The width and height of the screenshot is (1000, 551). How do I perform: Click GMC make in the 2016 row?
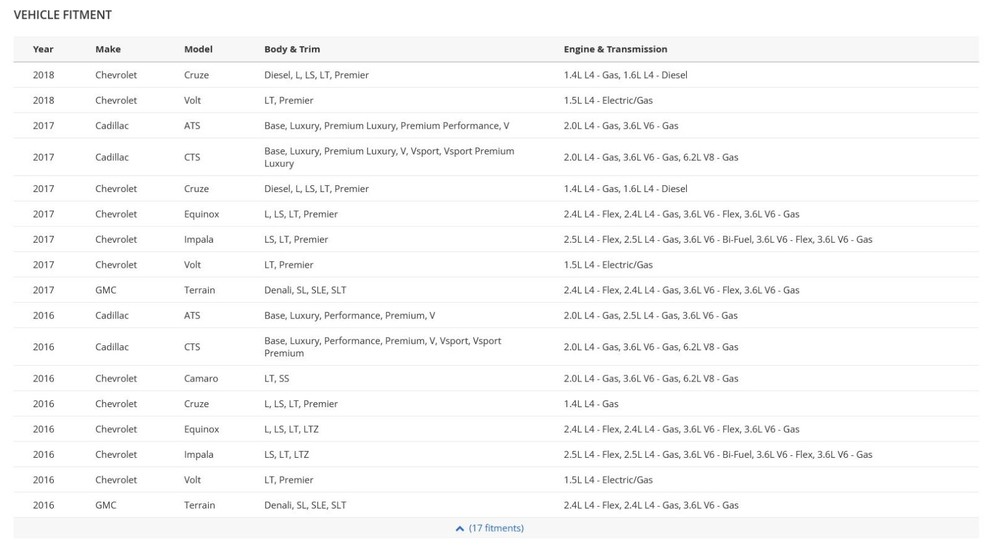(106, 505)
